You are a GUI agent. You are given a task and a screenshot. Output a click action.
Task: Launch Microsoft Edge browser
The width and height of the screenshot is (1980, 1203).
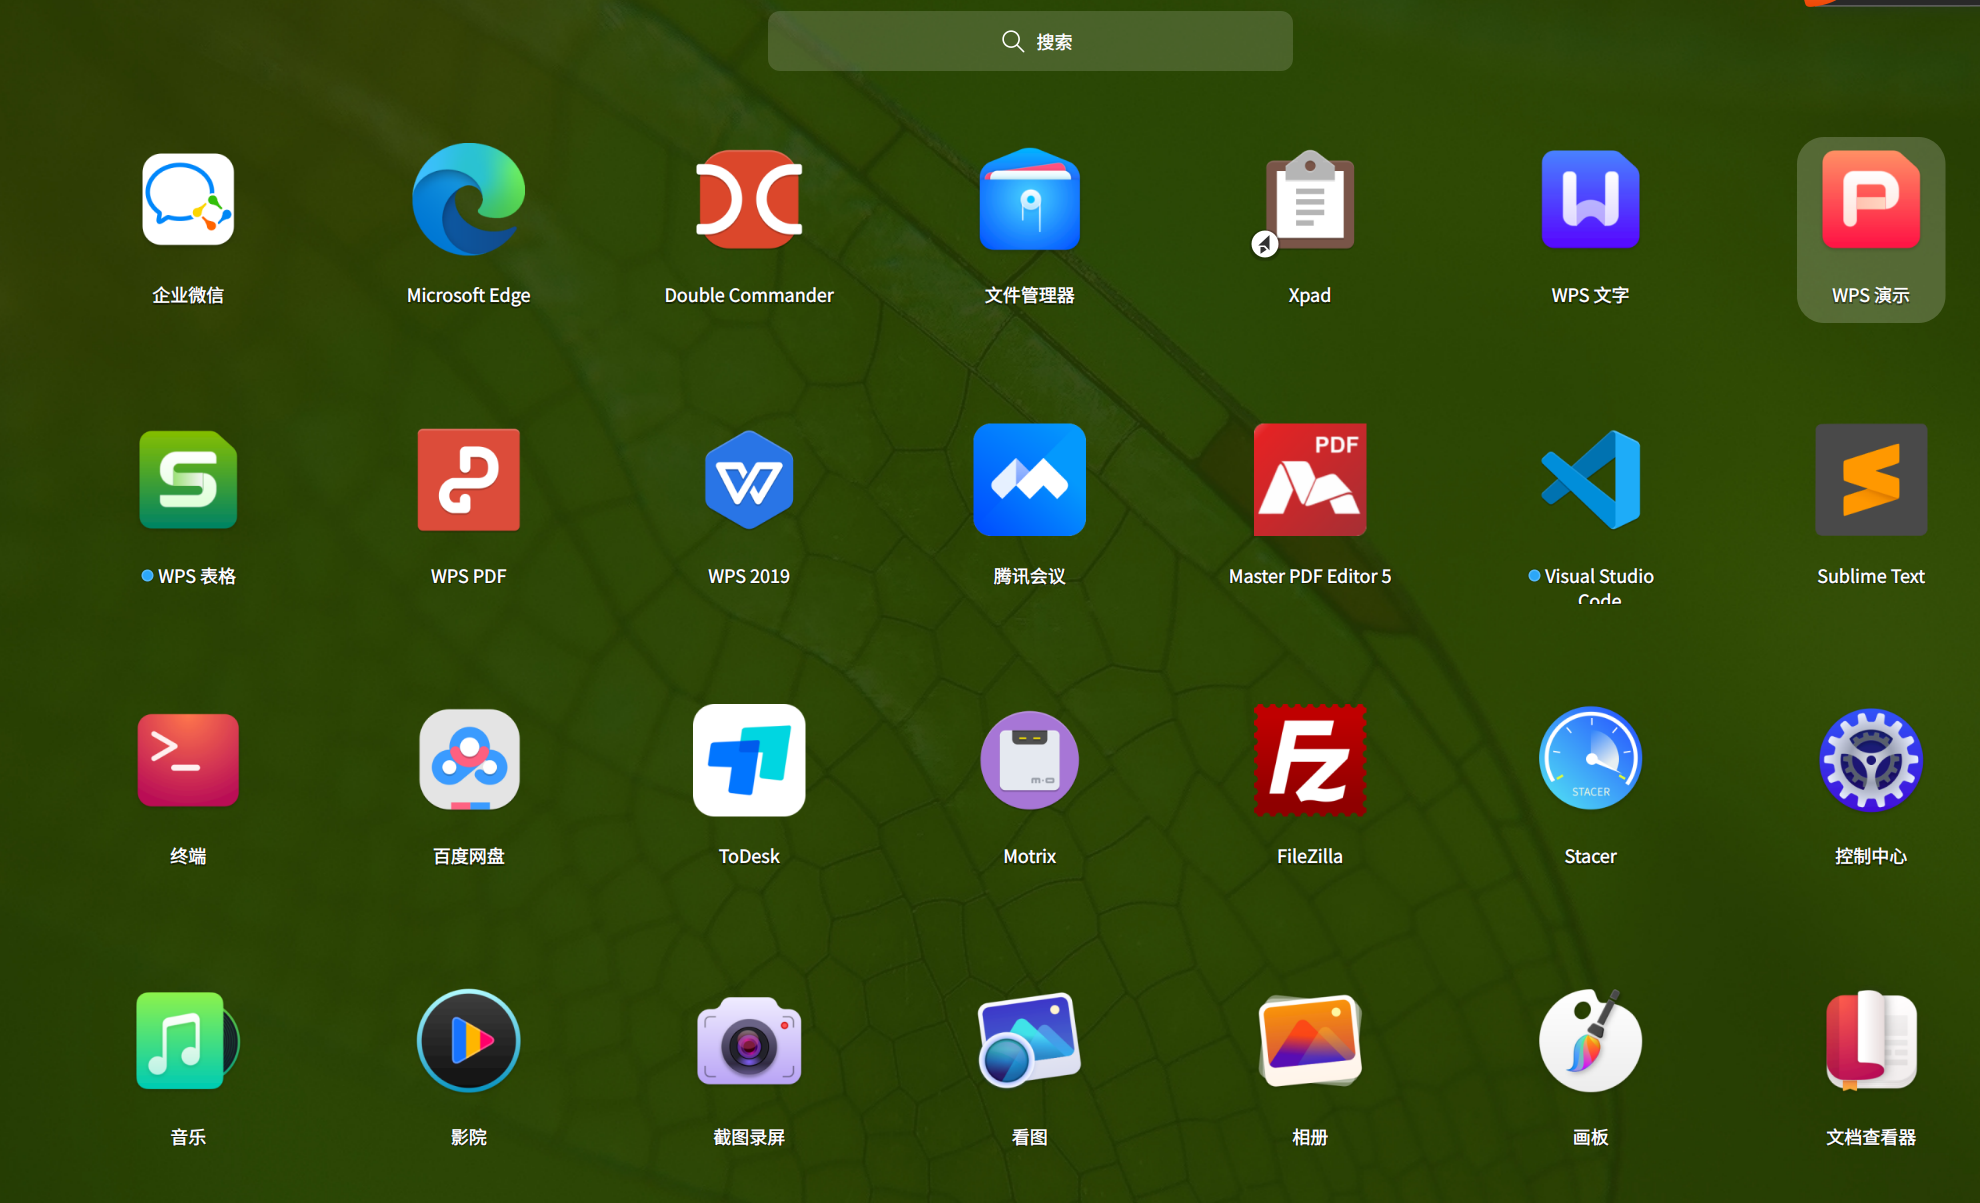click(x=468, y=200)
